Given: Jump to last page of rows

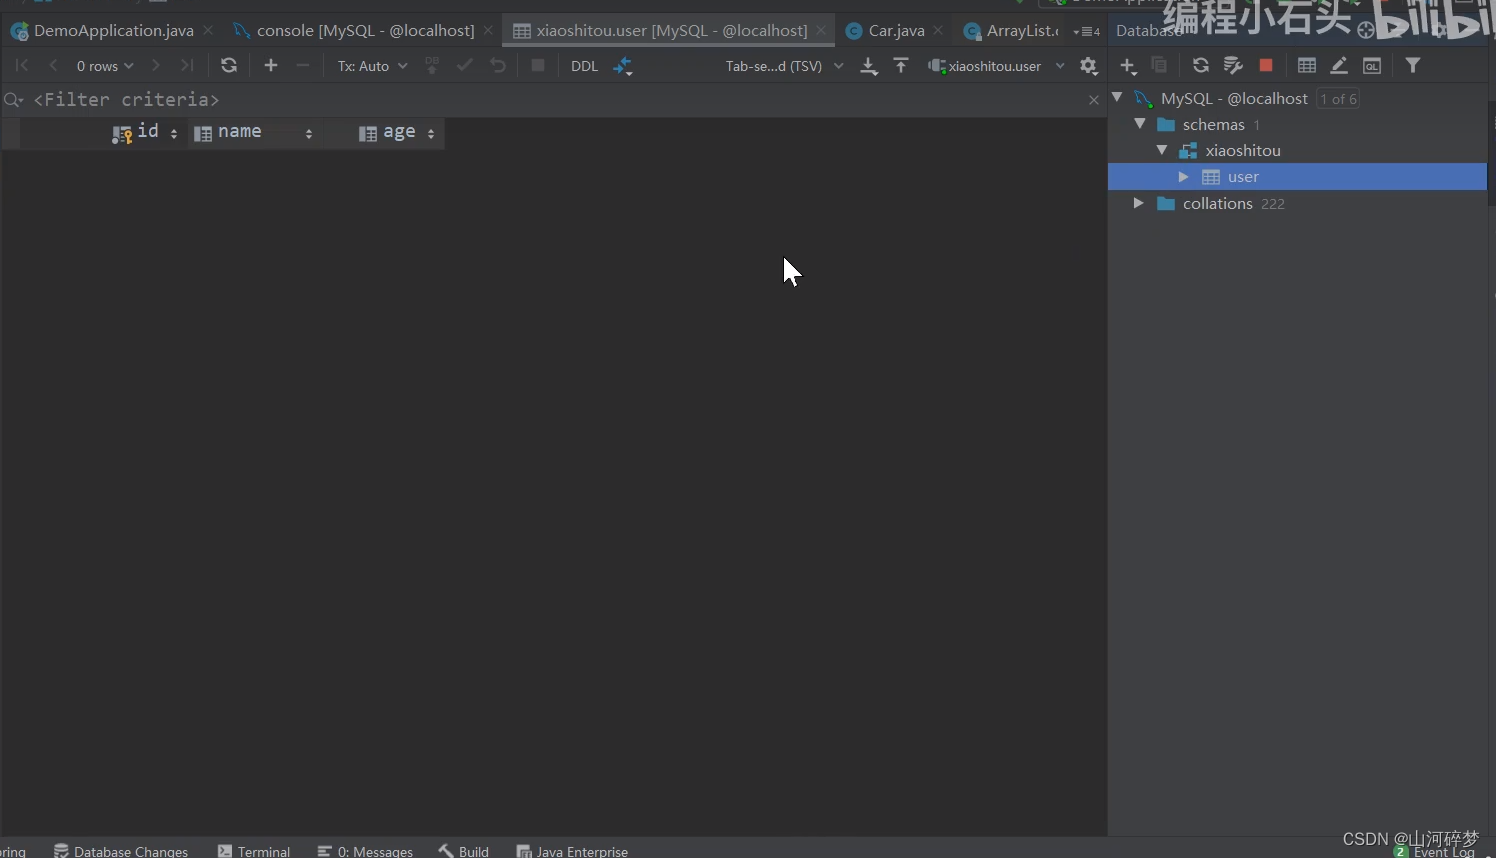Looking at the screenshot, I should [187, 66].
